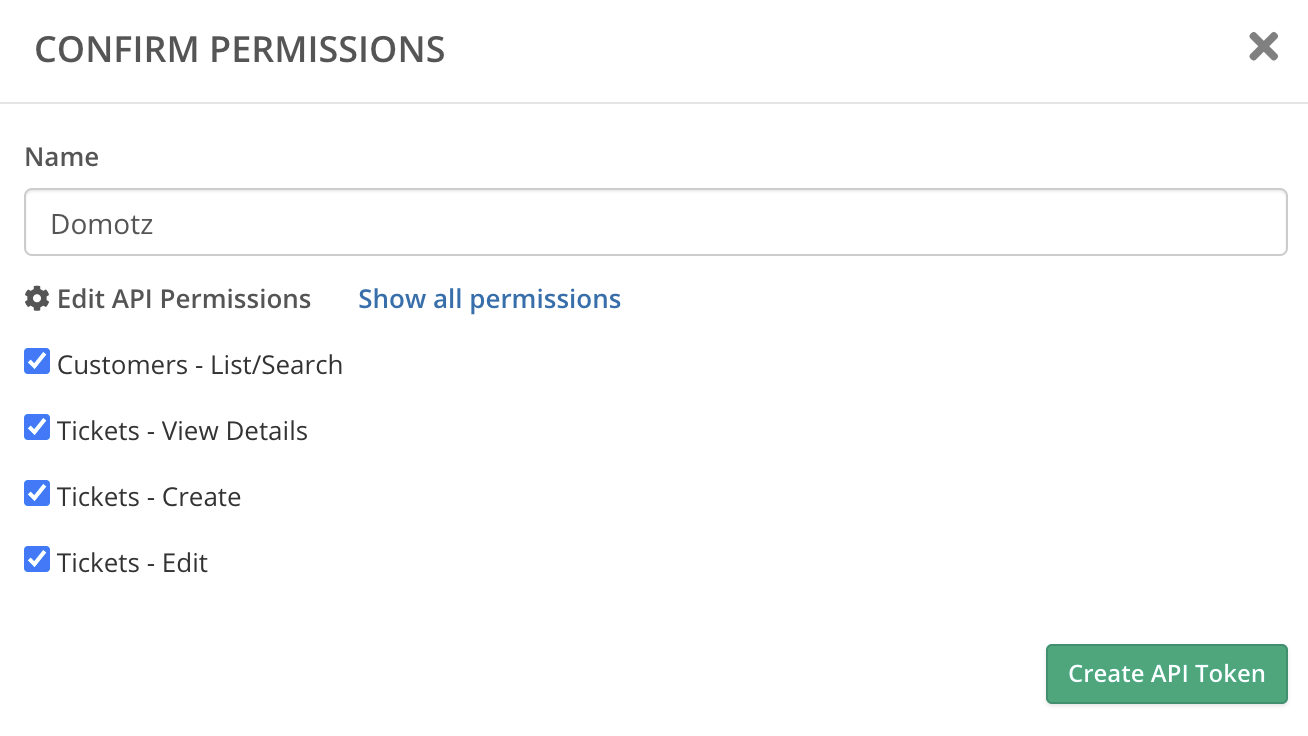Click the Tickets - Create label text
Image resolution: width=1308 pixels, height=736 pixels.
click(x=149, y=497)
